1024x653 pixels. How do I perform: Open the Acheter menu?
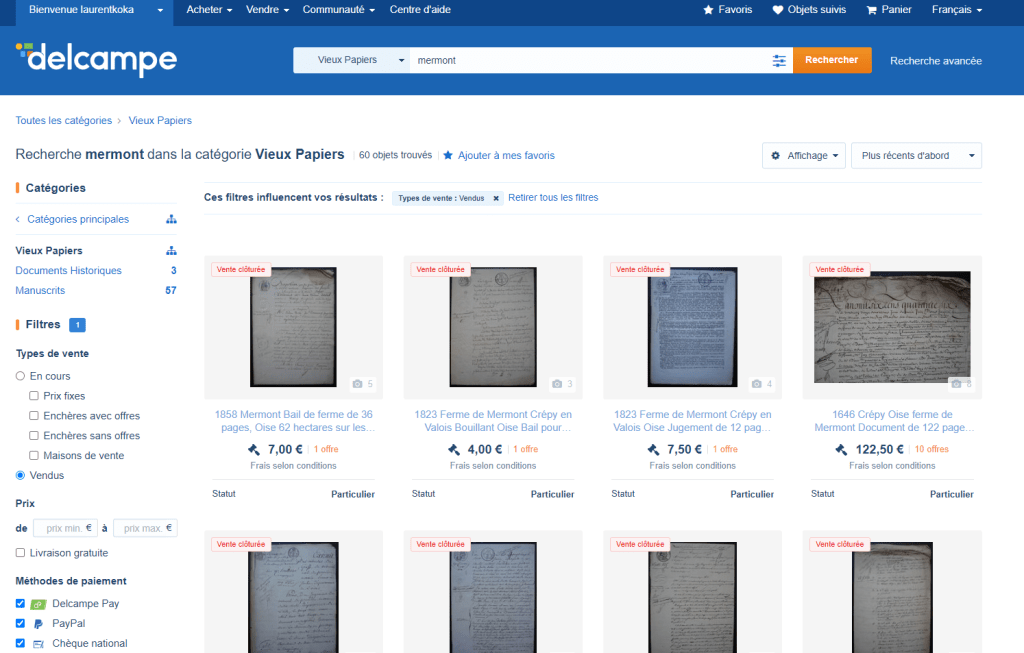tap(209, 10)
